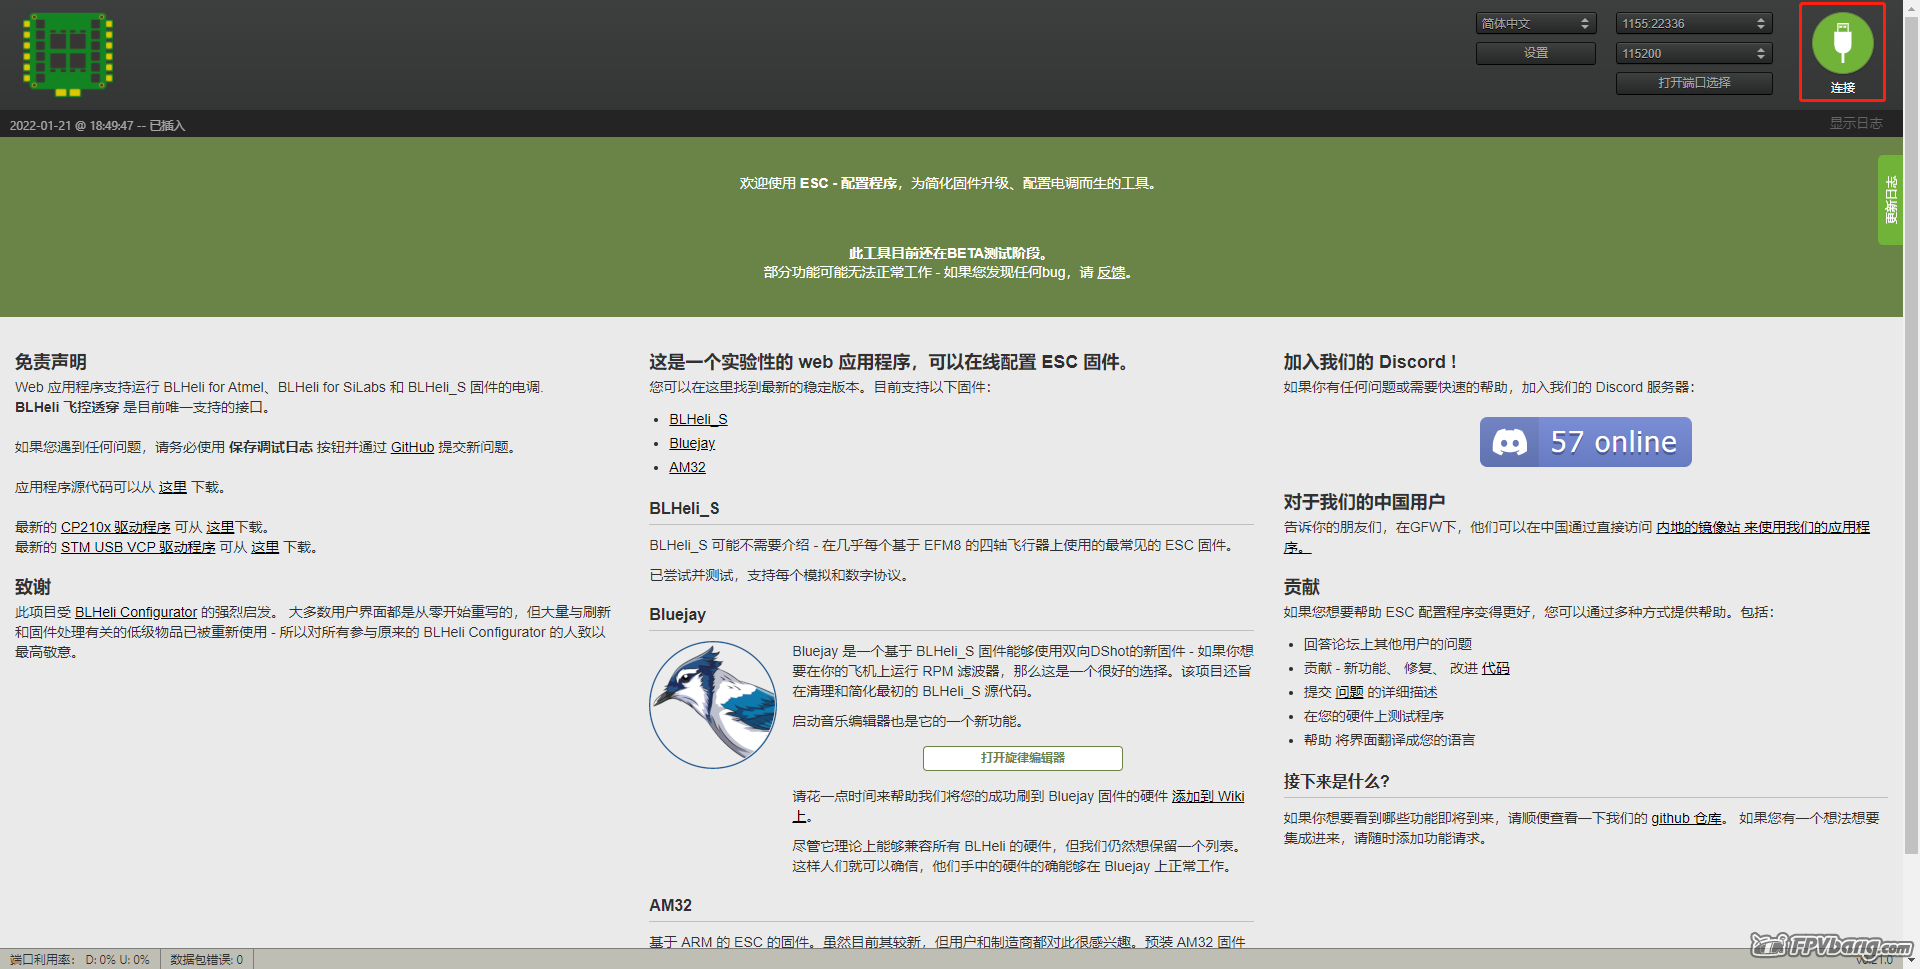
Task: Click the 反馈 feedback link
Action: click(1111, 272)
